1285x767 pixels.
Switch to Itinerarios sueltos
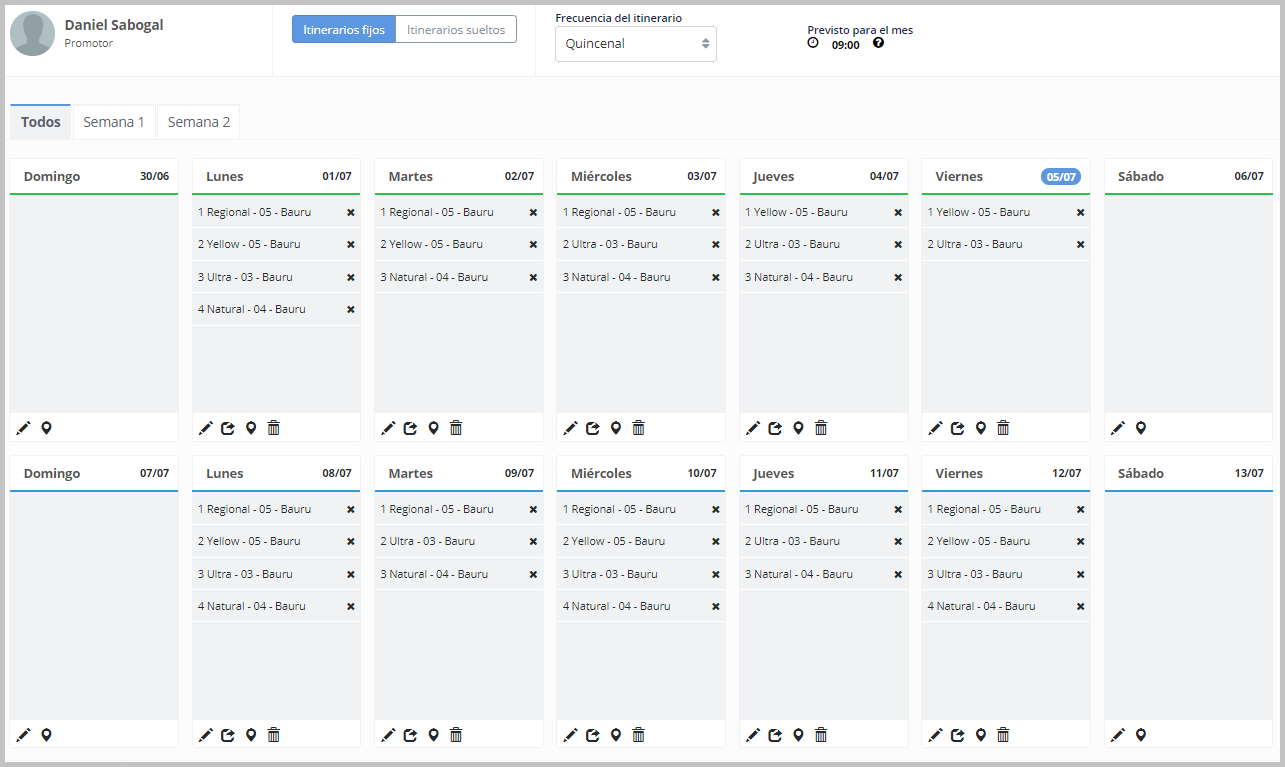point(456,30)
